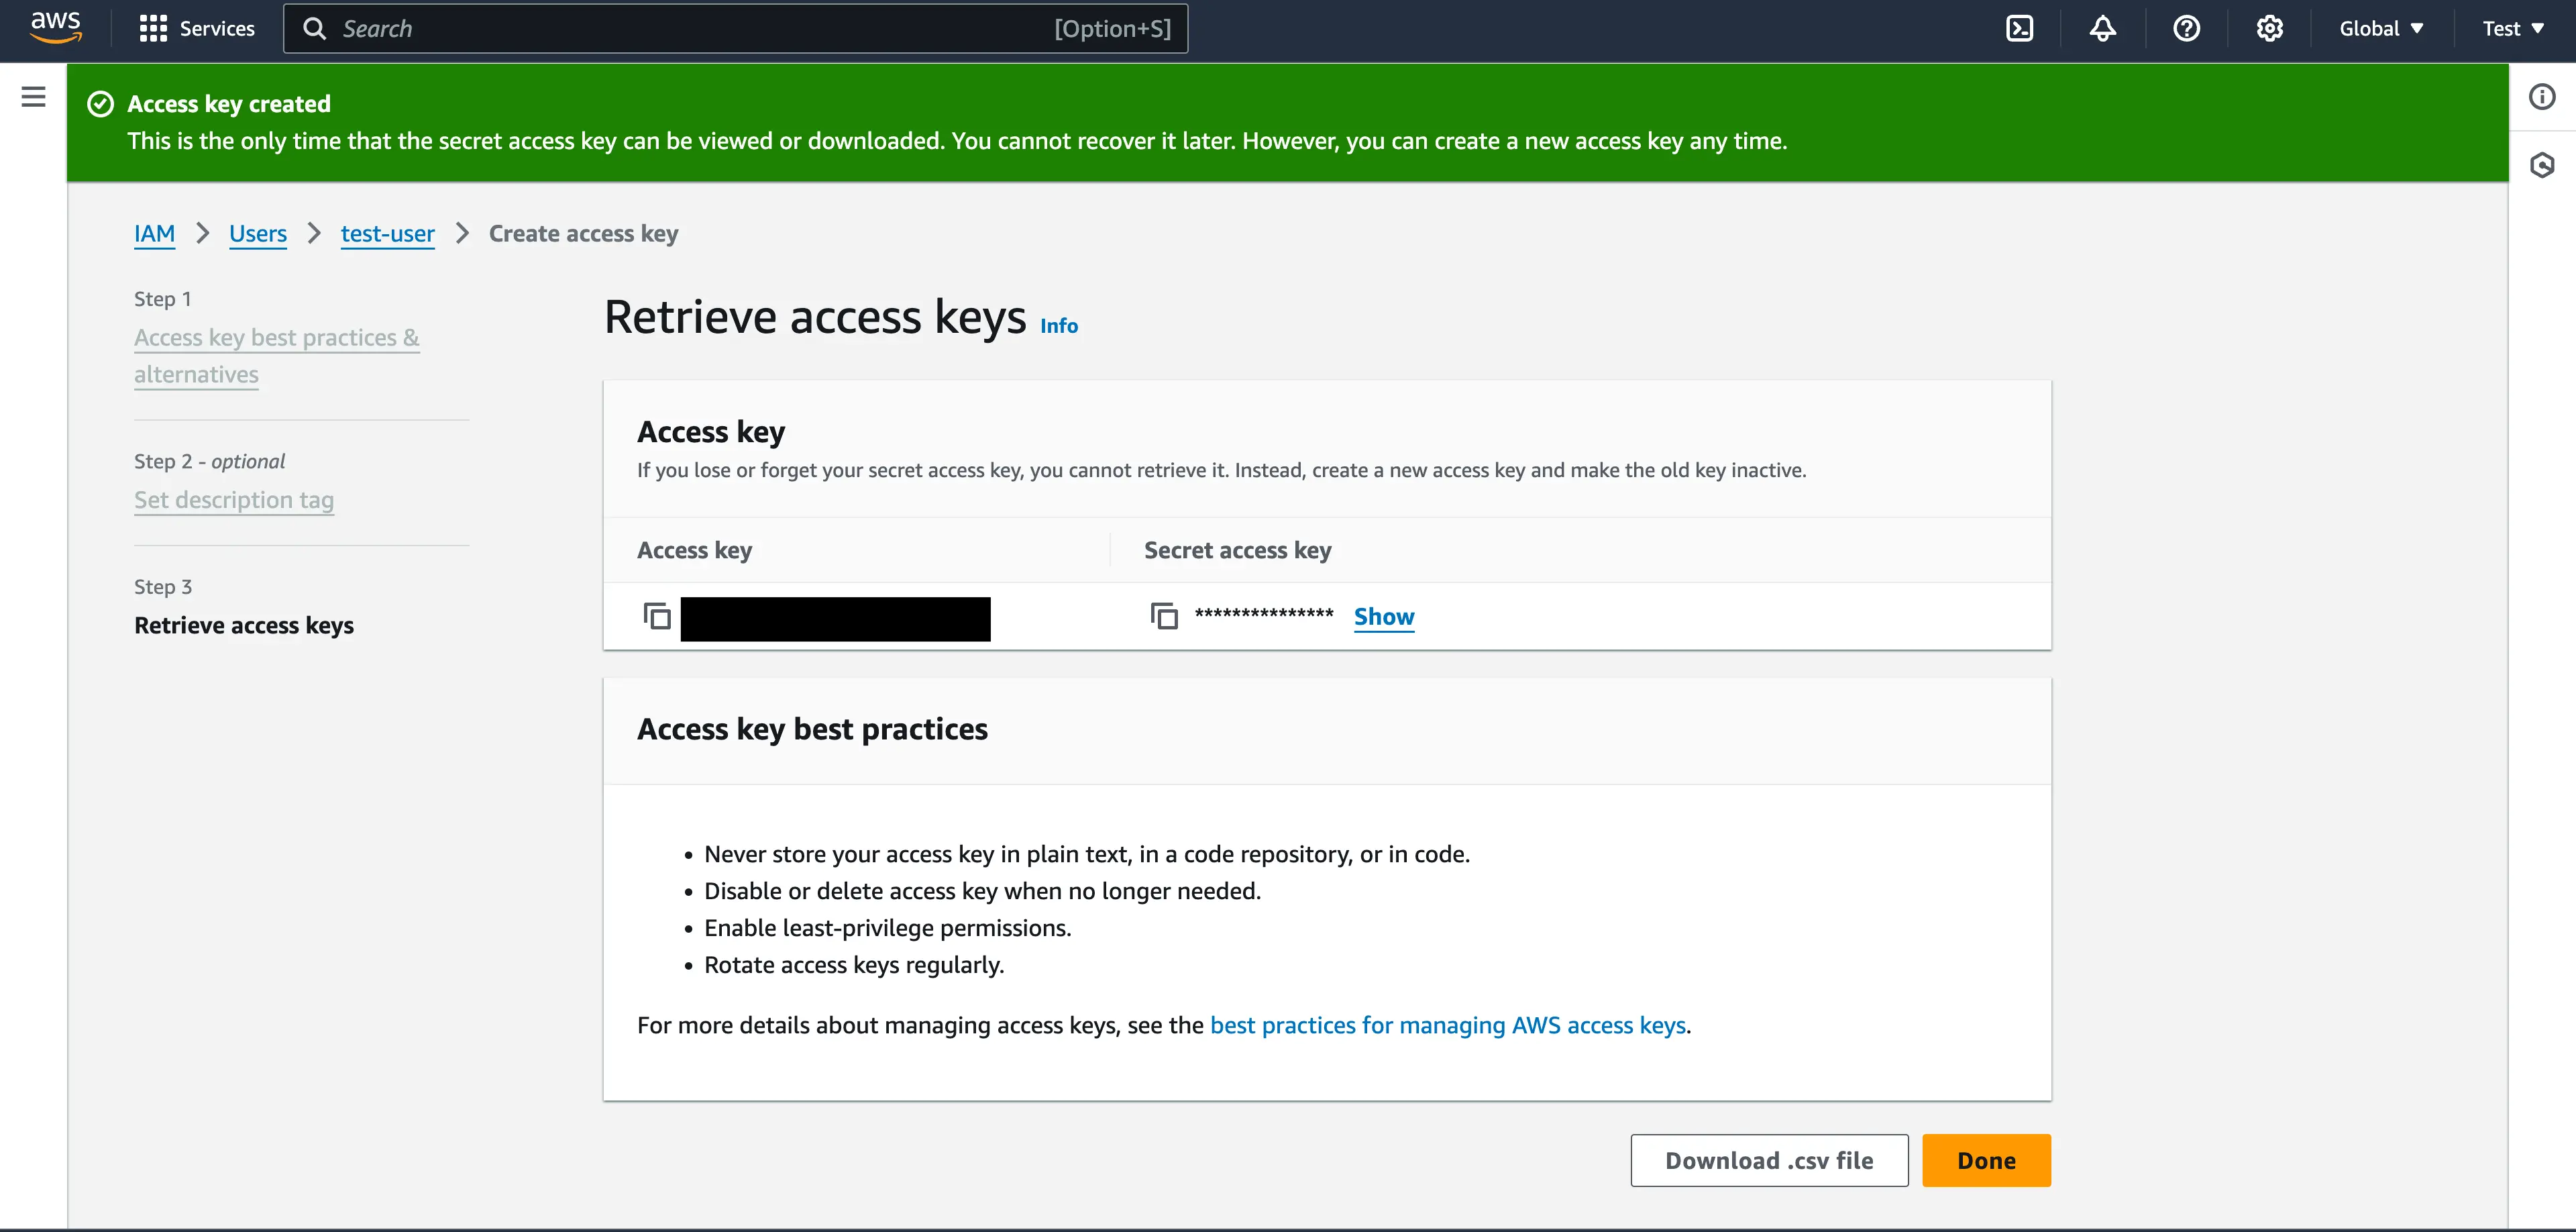Open the notifications bell

2102,28
